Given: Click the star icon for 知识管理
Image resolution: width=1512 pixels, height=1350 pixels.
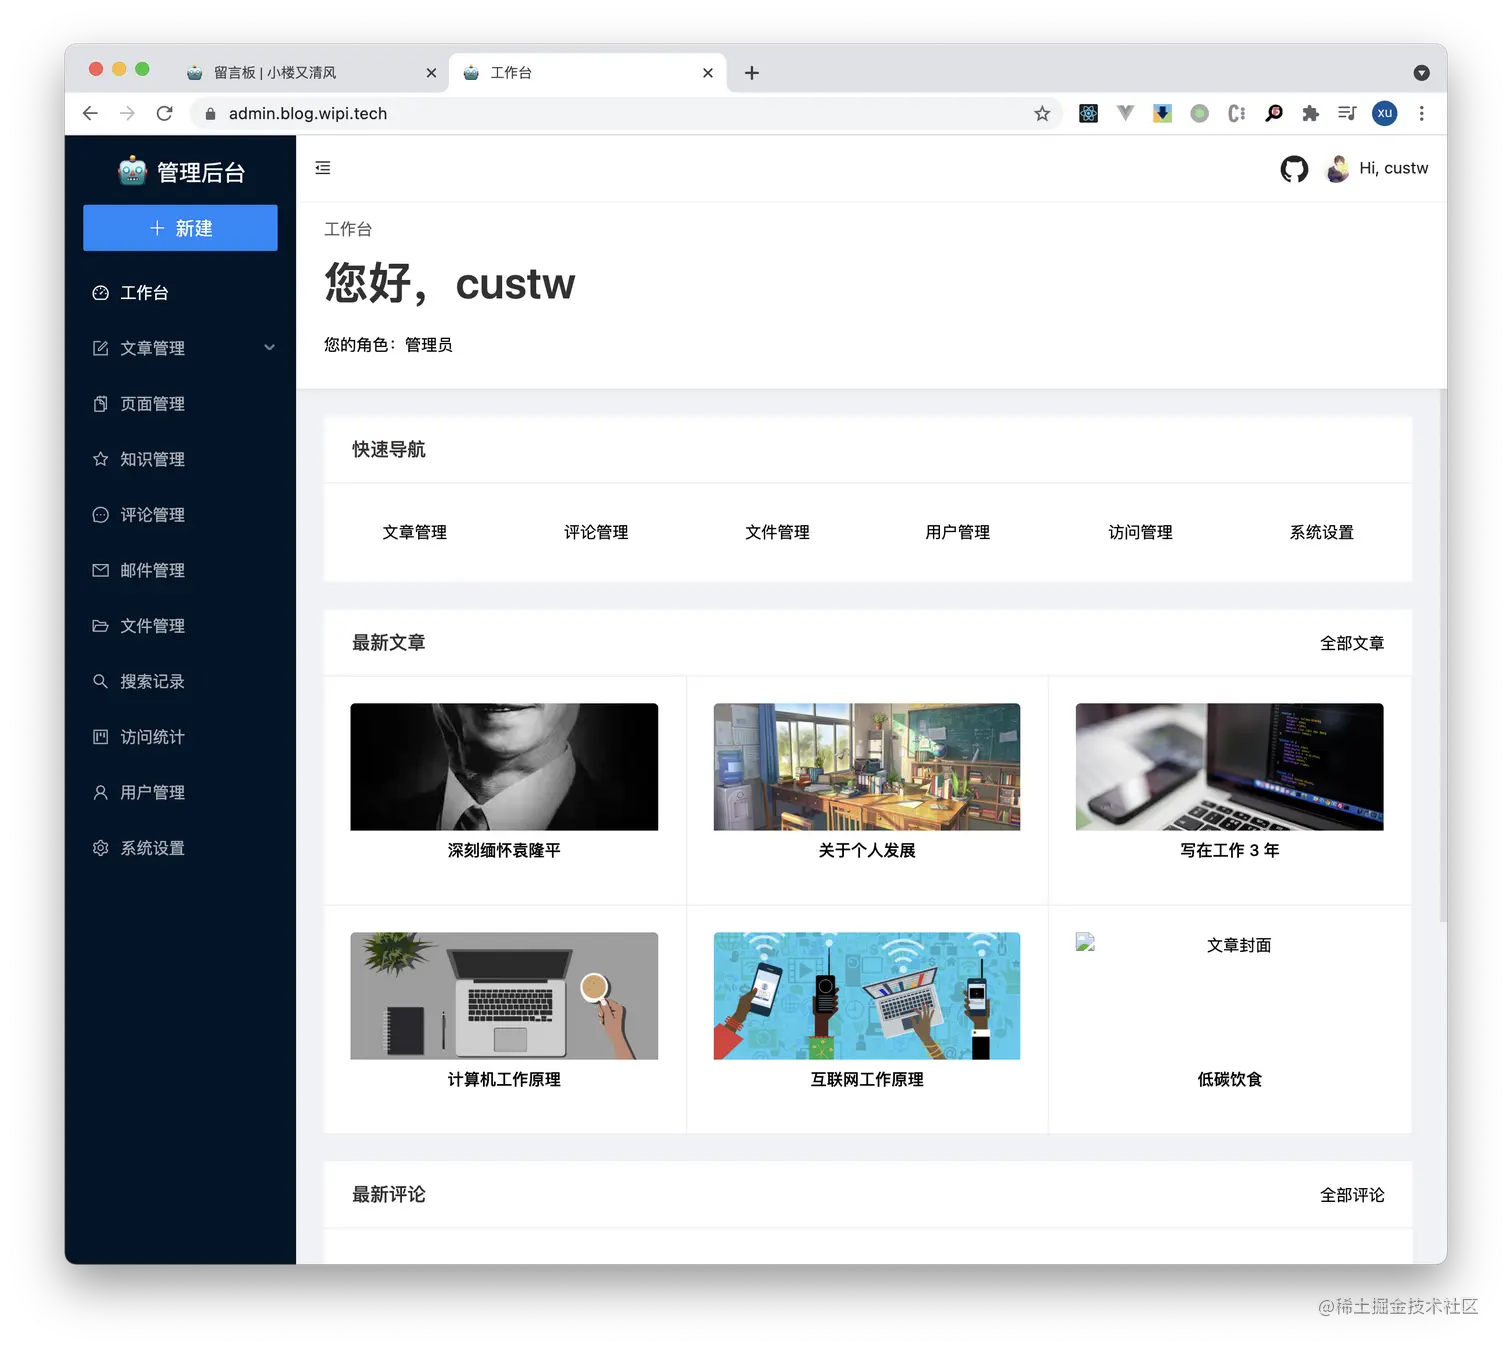Looking at the screenshot, I should (x=100, y=459).
